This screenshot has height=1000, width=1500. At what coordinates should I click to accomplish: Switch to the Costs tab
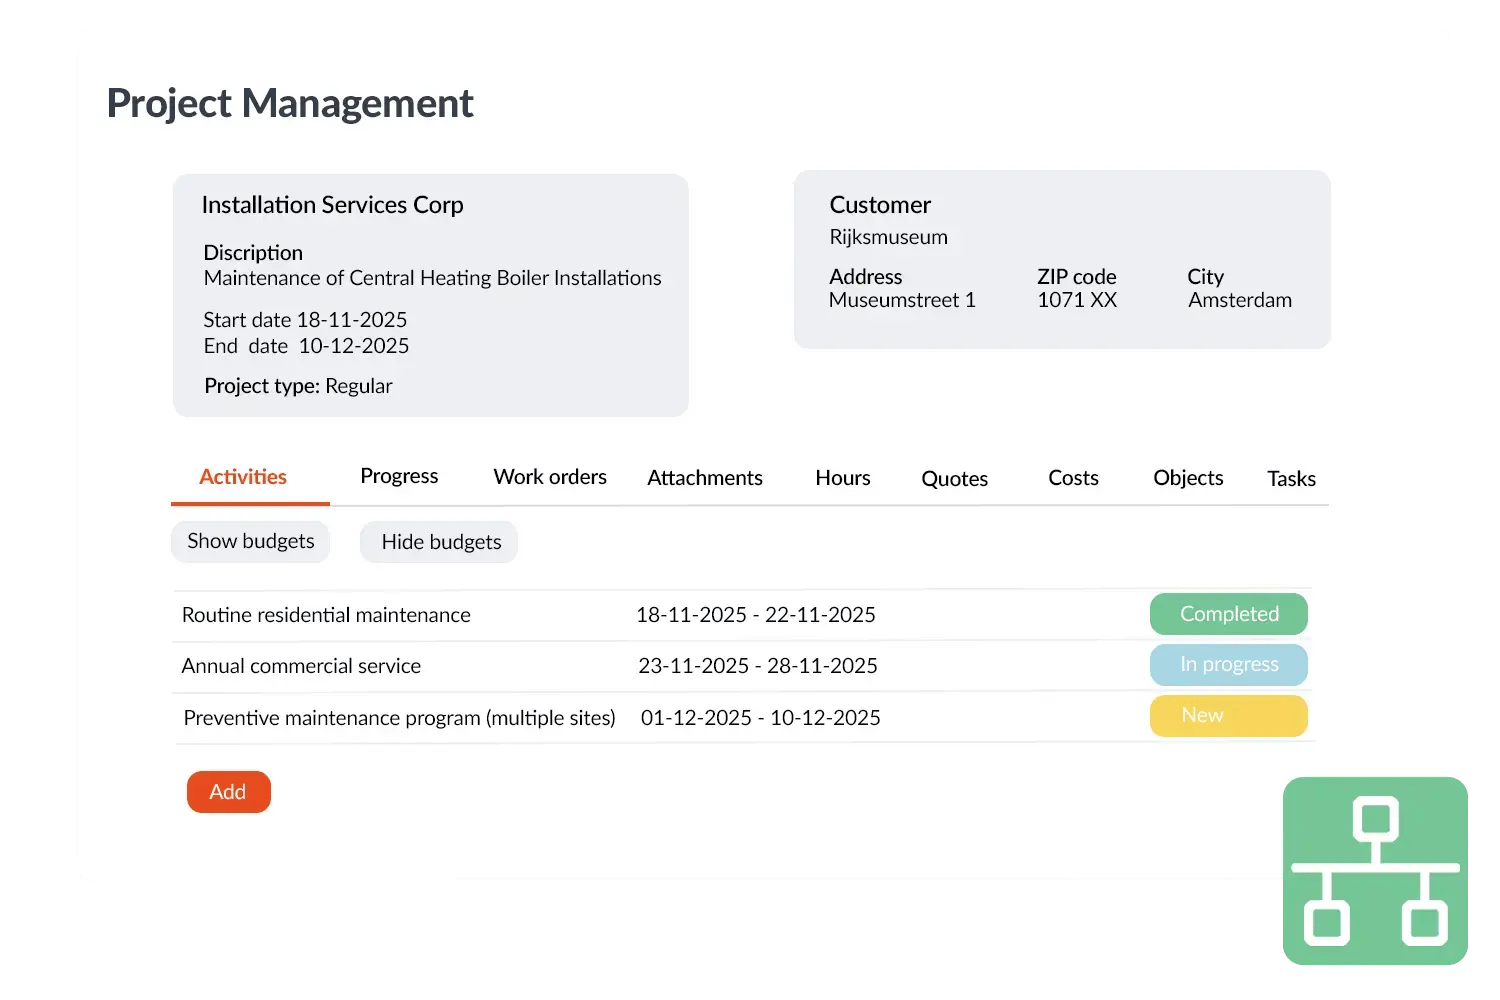(1073, 478)
